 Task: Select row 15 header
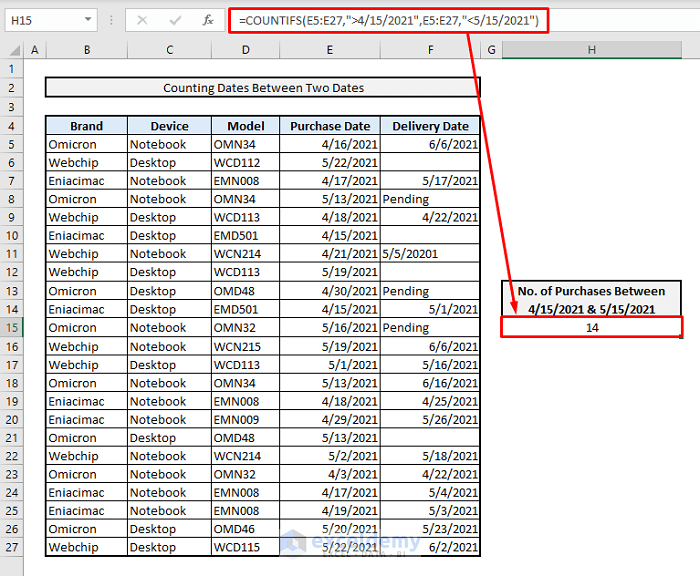tap(12, 328)
